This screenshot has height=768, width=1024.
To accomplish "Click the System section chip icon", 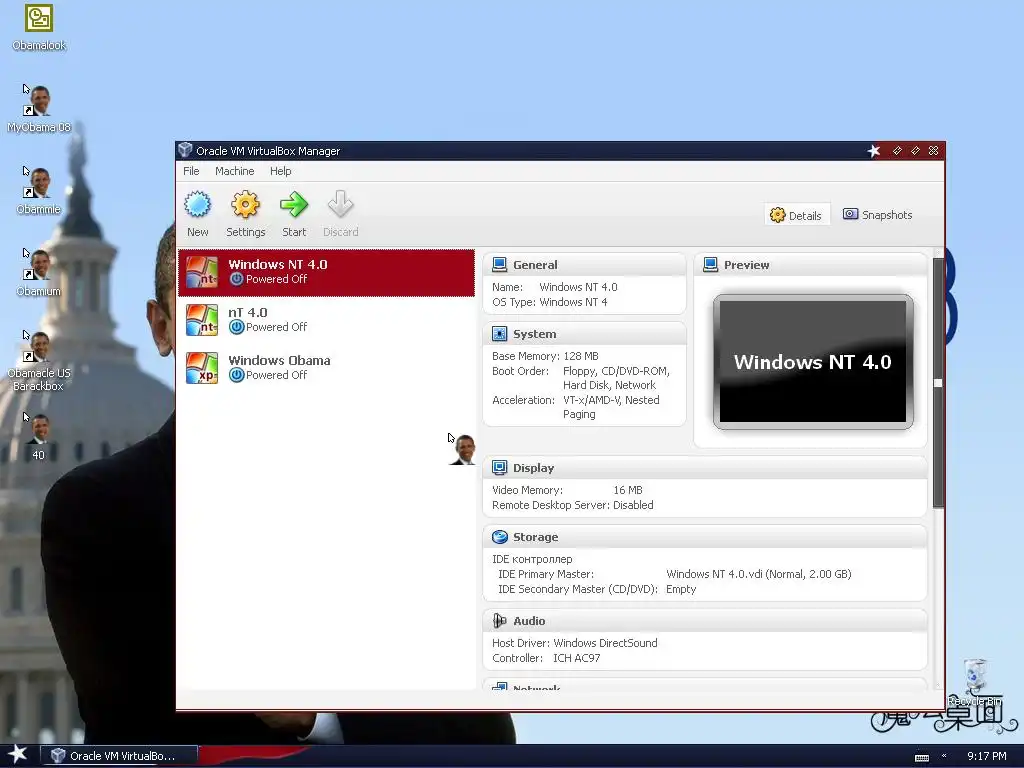I will click(x=500, y=334).
